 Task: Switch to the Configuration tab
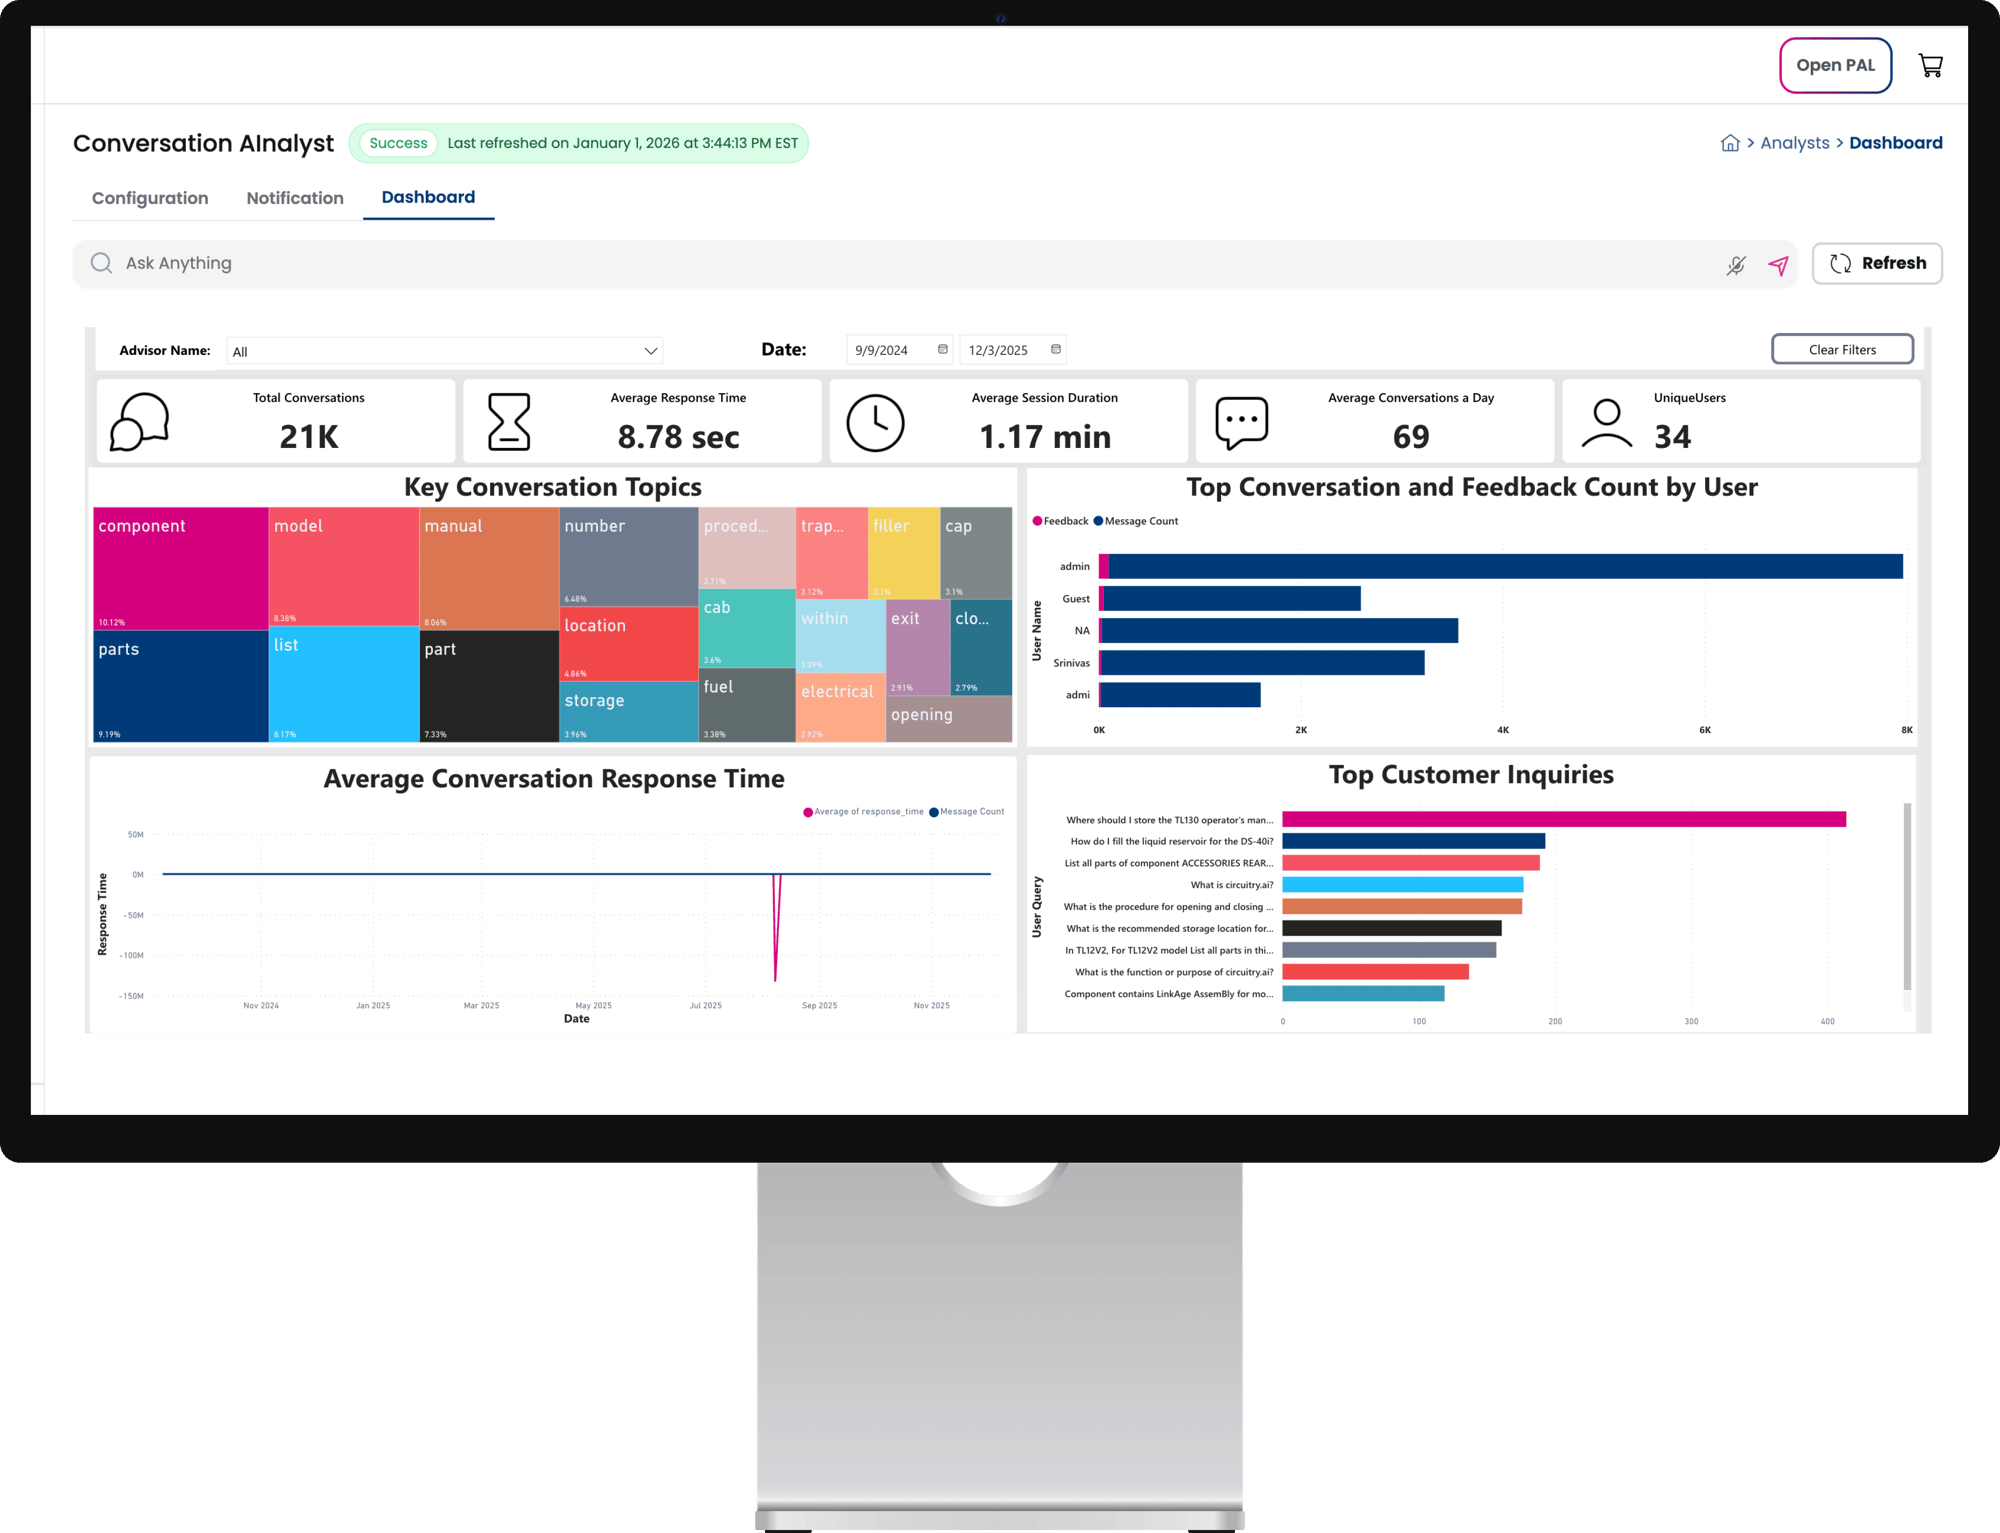pyautogui.click(x=150, y=198)
